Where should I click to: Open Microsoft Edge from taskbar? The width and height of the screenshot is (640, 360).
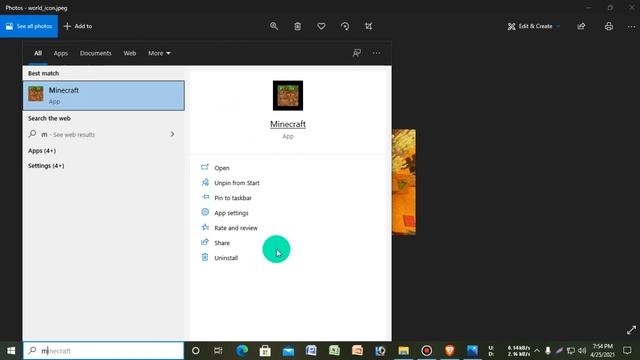pyautogui.click(x=242, y=351)
